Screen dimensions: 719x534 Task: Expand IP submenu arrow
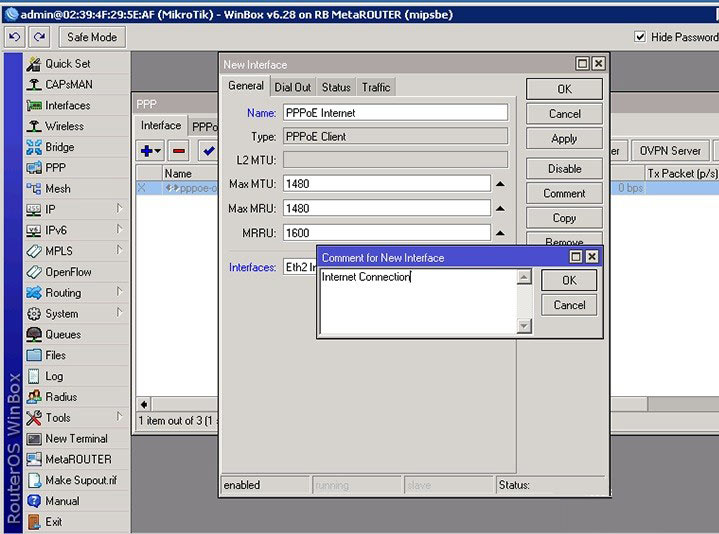(x=119, y=209)
